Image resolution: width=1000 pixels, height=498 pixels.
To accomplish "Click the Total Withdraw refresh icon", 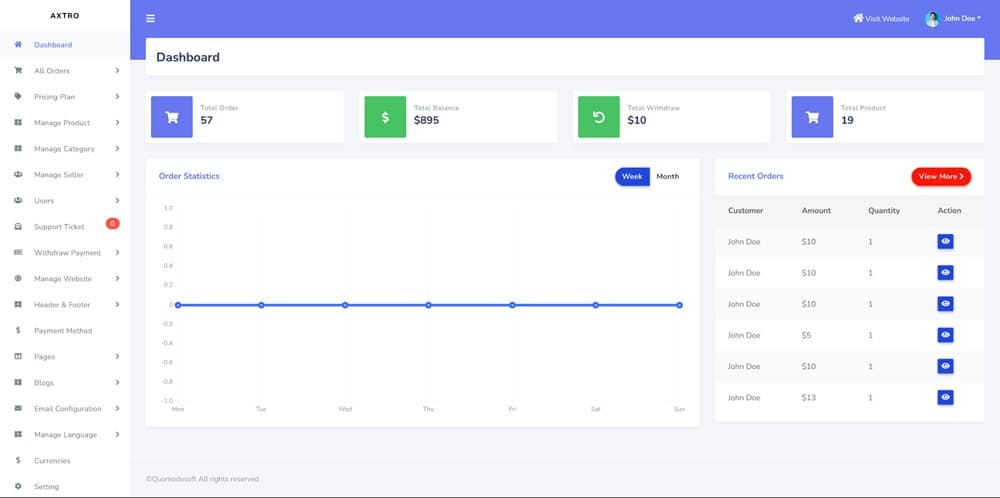I will pos(598,116).
